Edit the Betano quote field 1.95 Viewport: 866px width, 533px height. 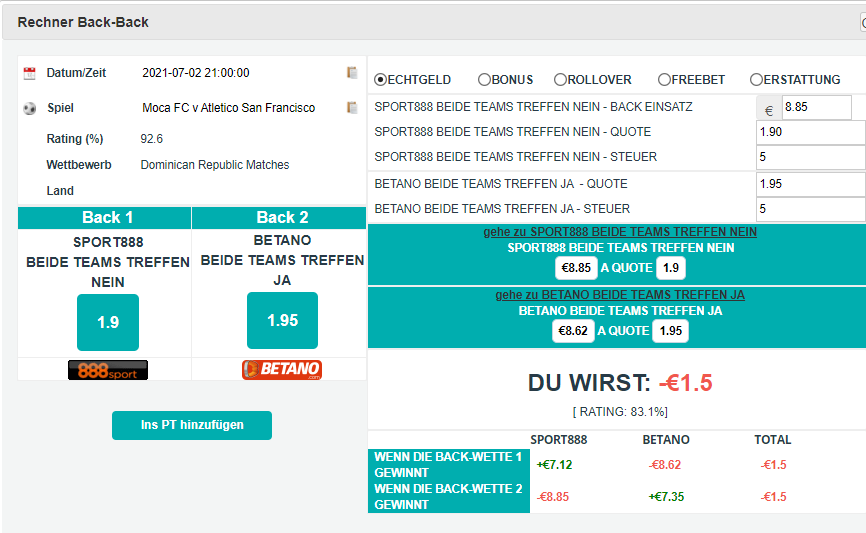click(811, 184)
